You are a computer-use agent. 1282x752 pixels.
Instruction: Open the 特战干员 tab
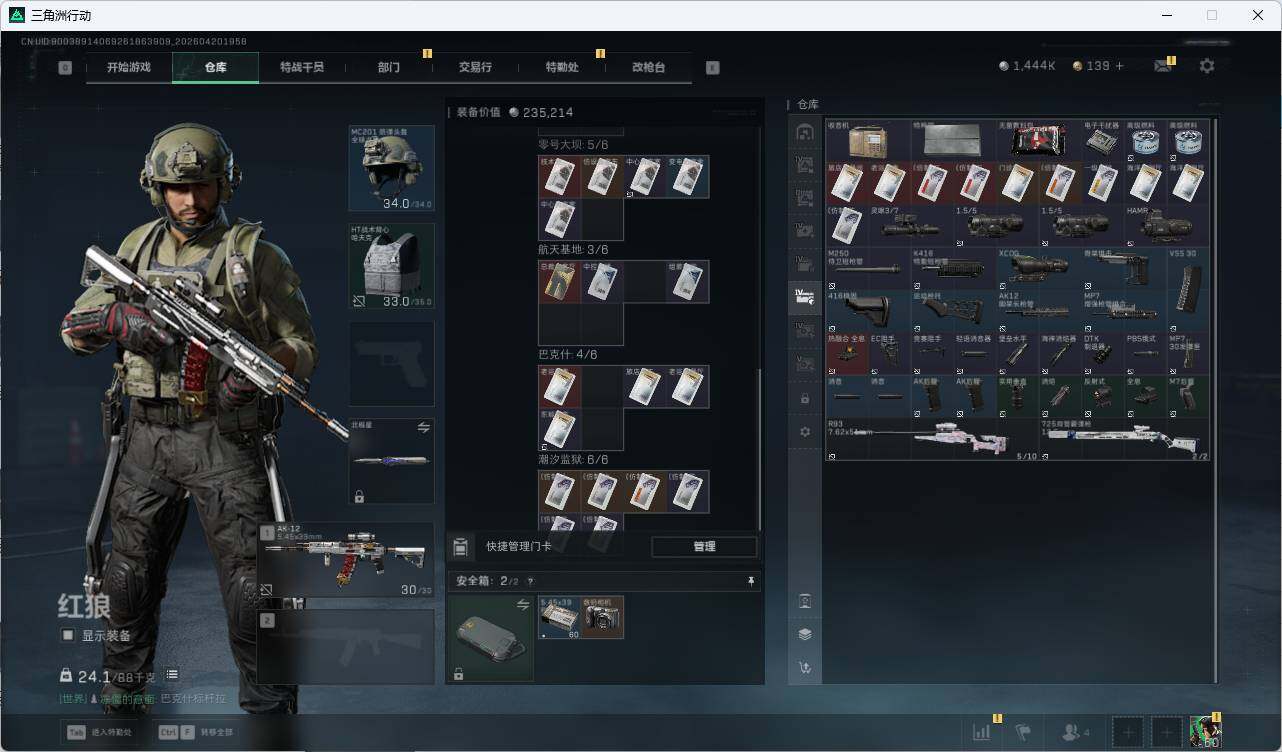[302, 67]
